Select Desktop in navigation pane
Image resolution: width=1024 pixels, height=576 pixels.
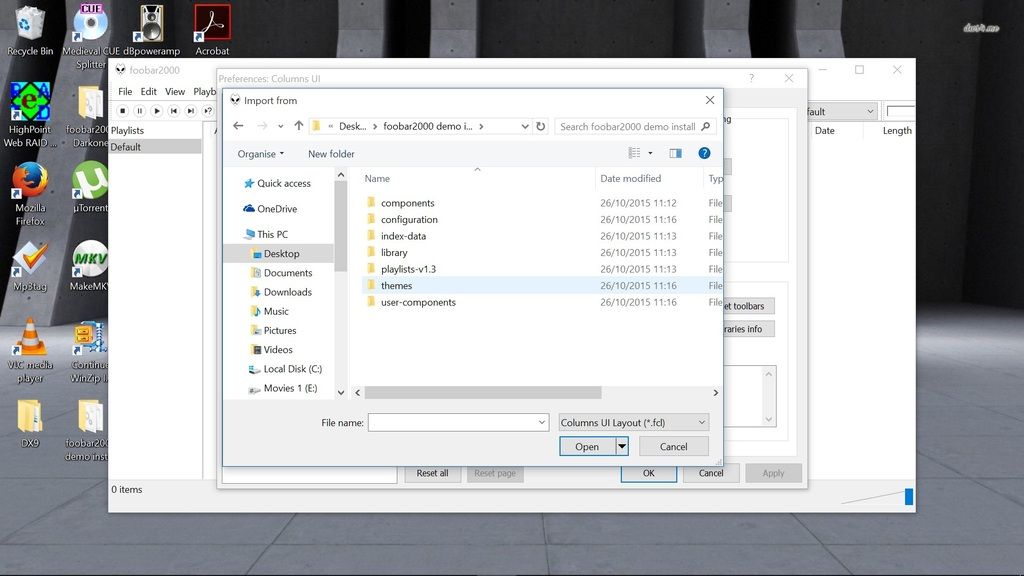[279, 253]
